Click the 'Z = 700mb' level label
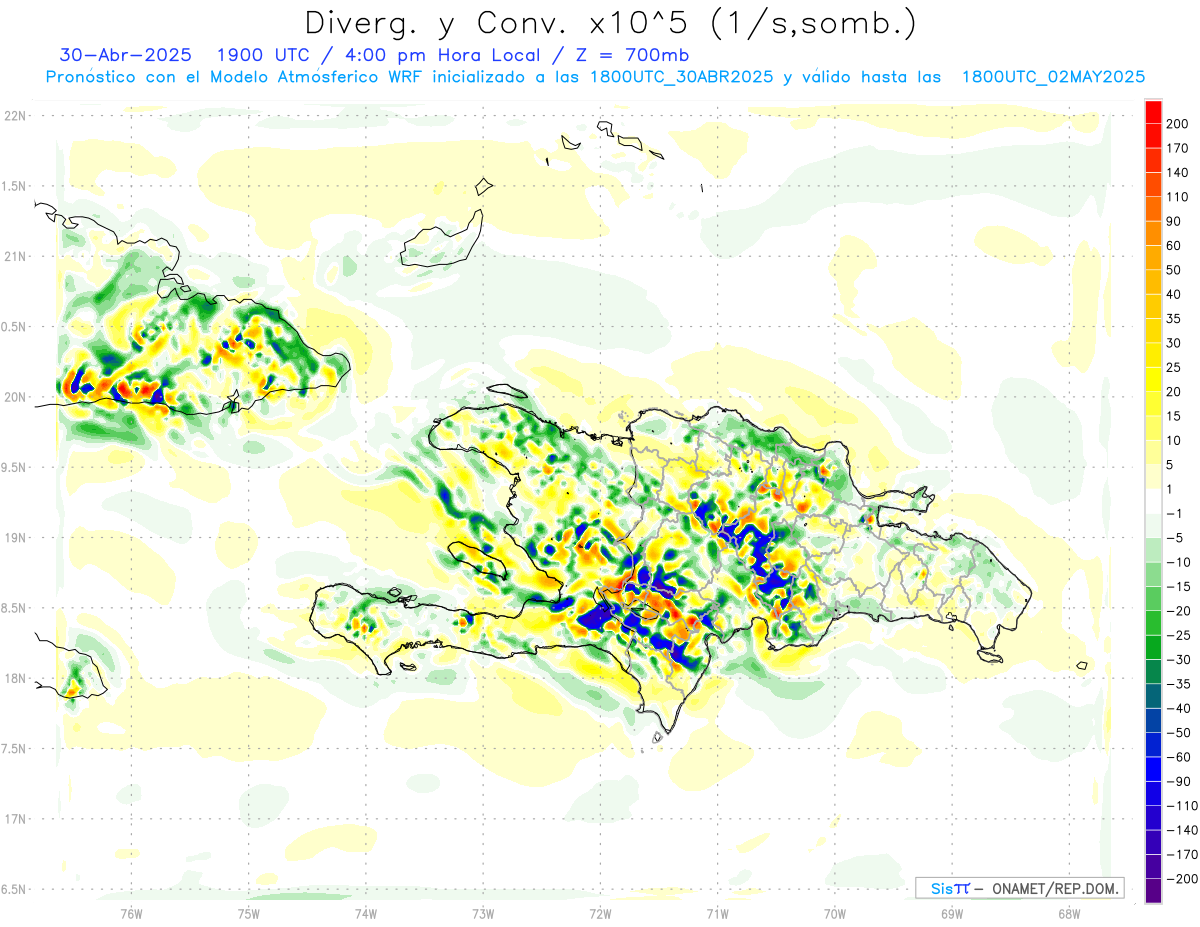 pos(631,55)
